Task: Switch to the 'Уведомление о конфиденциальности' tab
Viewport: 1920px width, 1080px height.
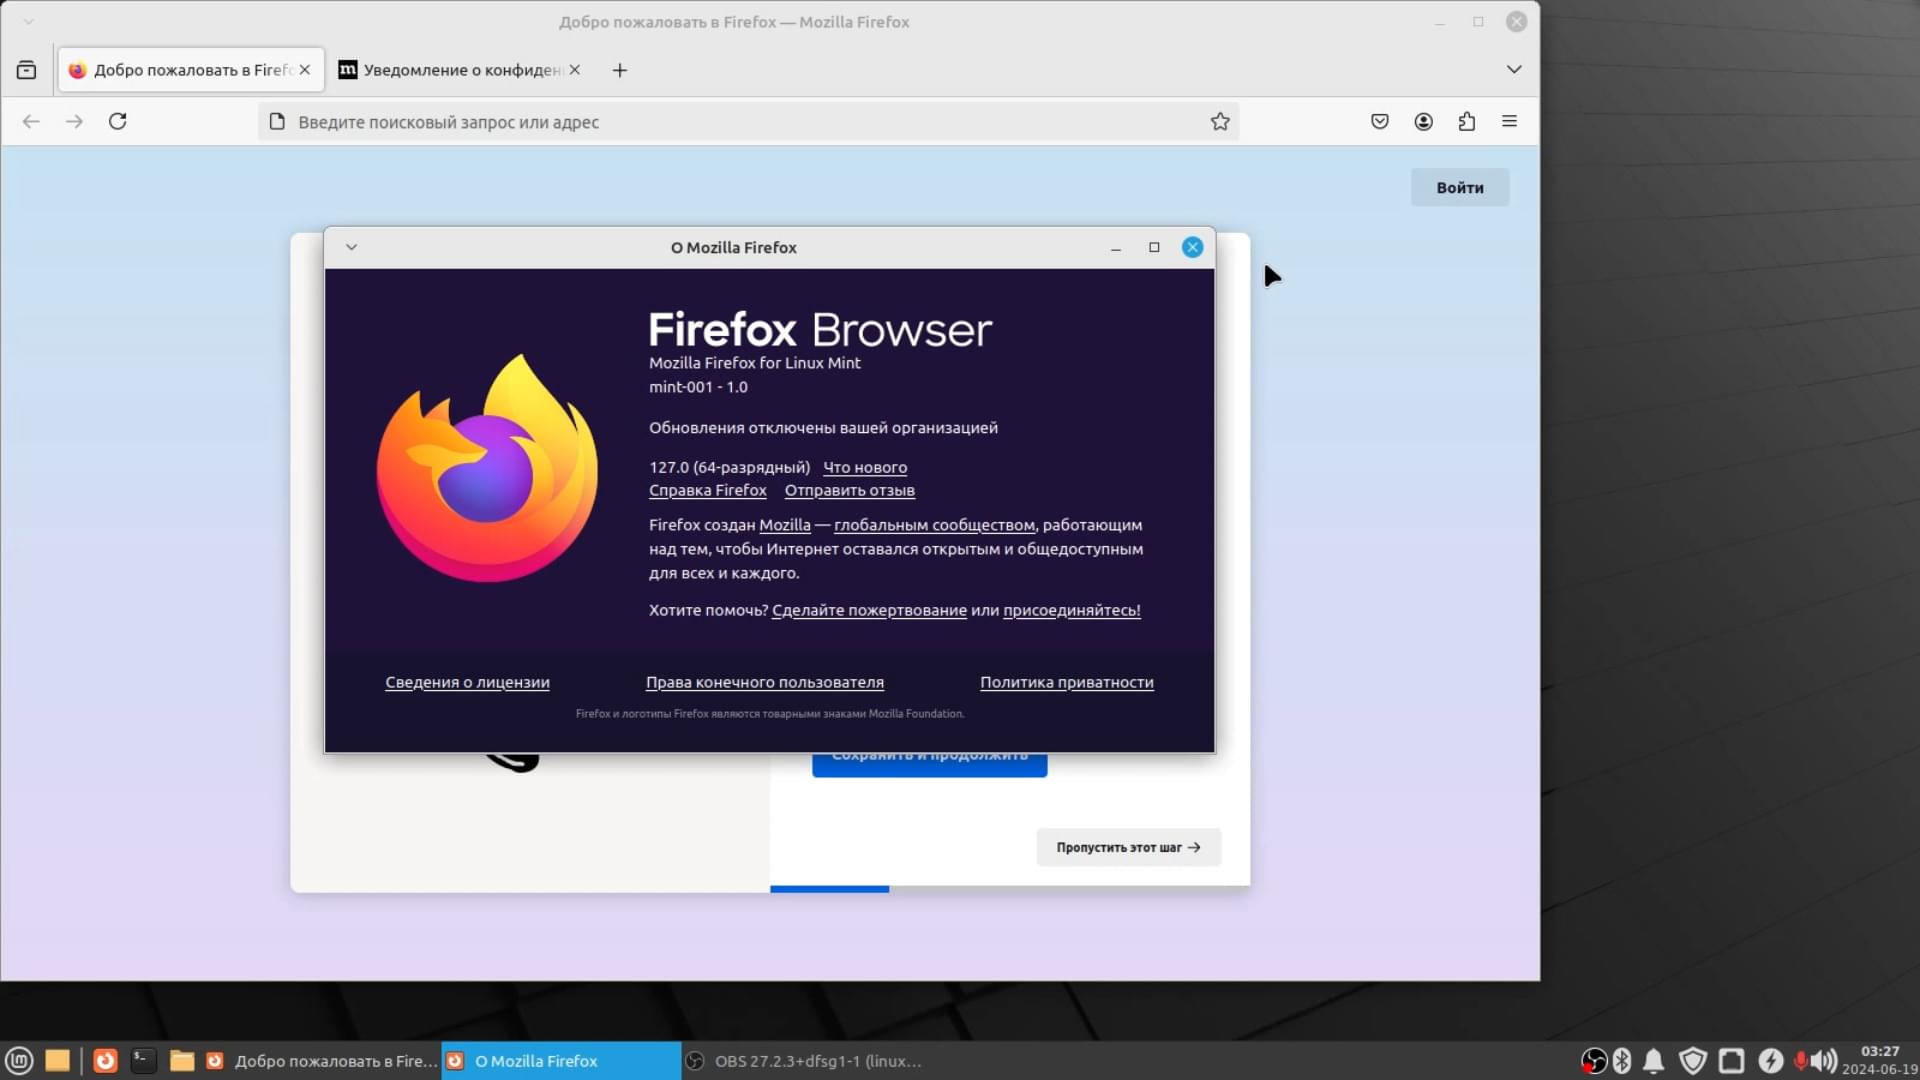Action: click(x=459, y=70)
